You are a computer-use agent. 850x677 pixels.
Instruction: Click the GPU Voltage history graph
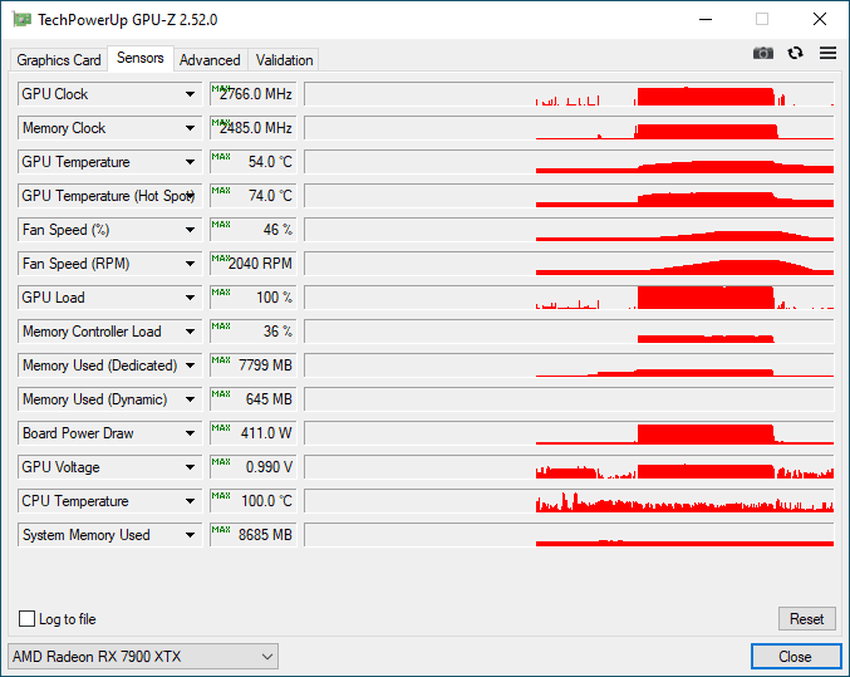pos(569,467)
